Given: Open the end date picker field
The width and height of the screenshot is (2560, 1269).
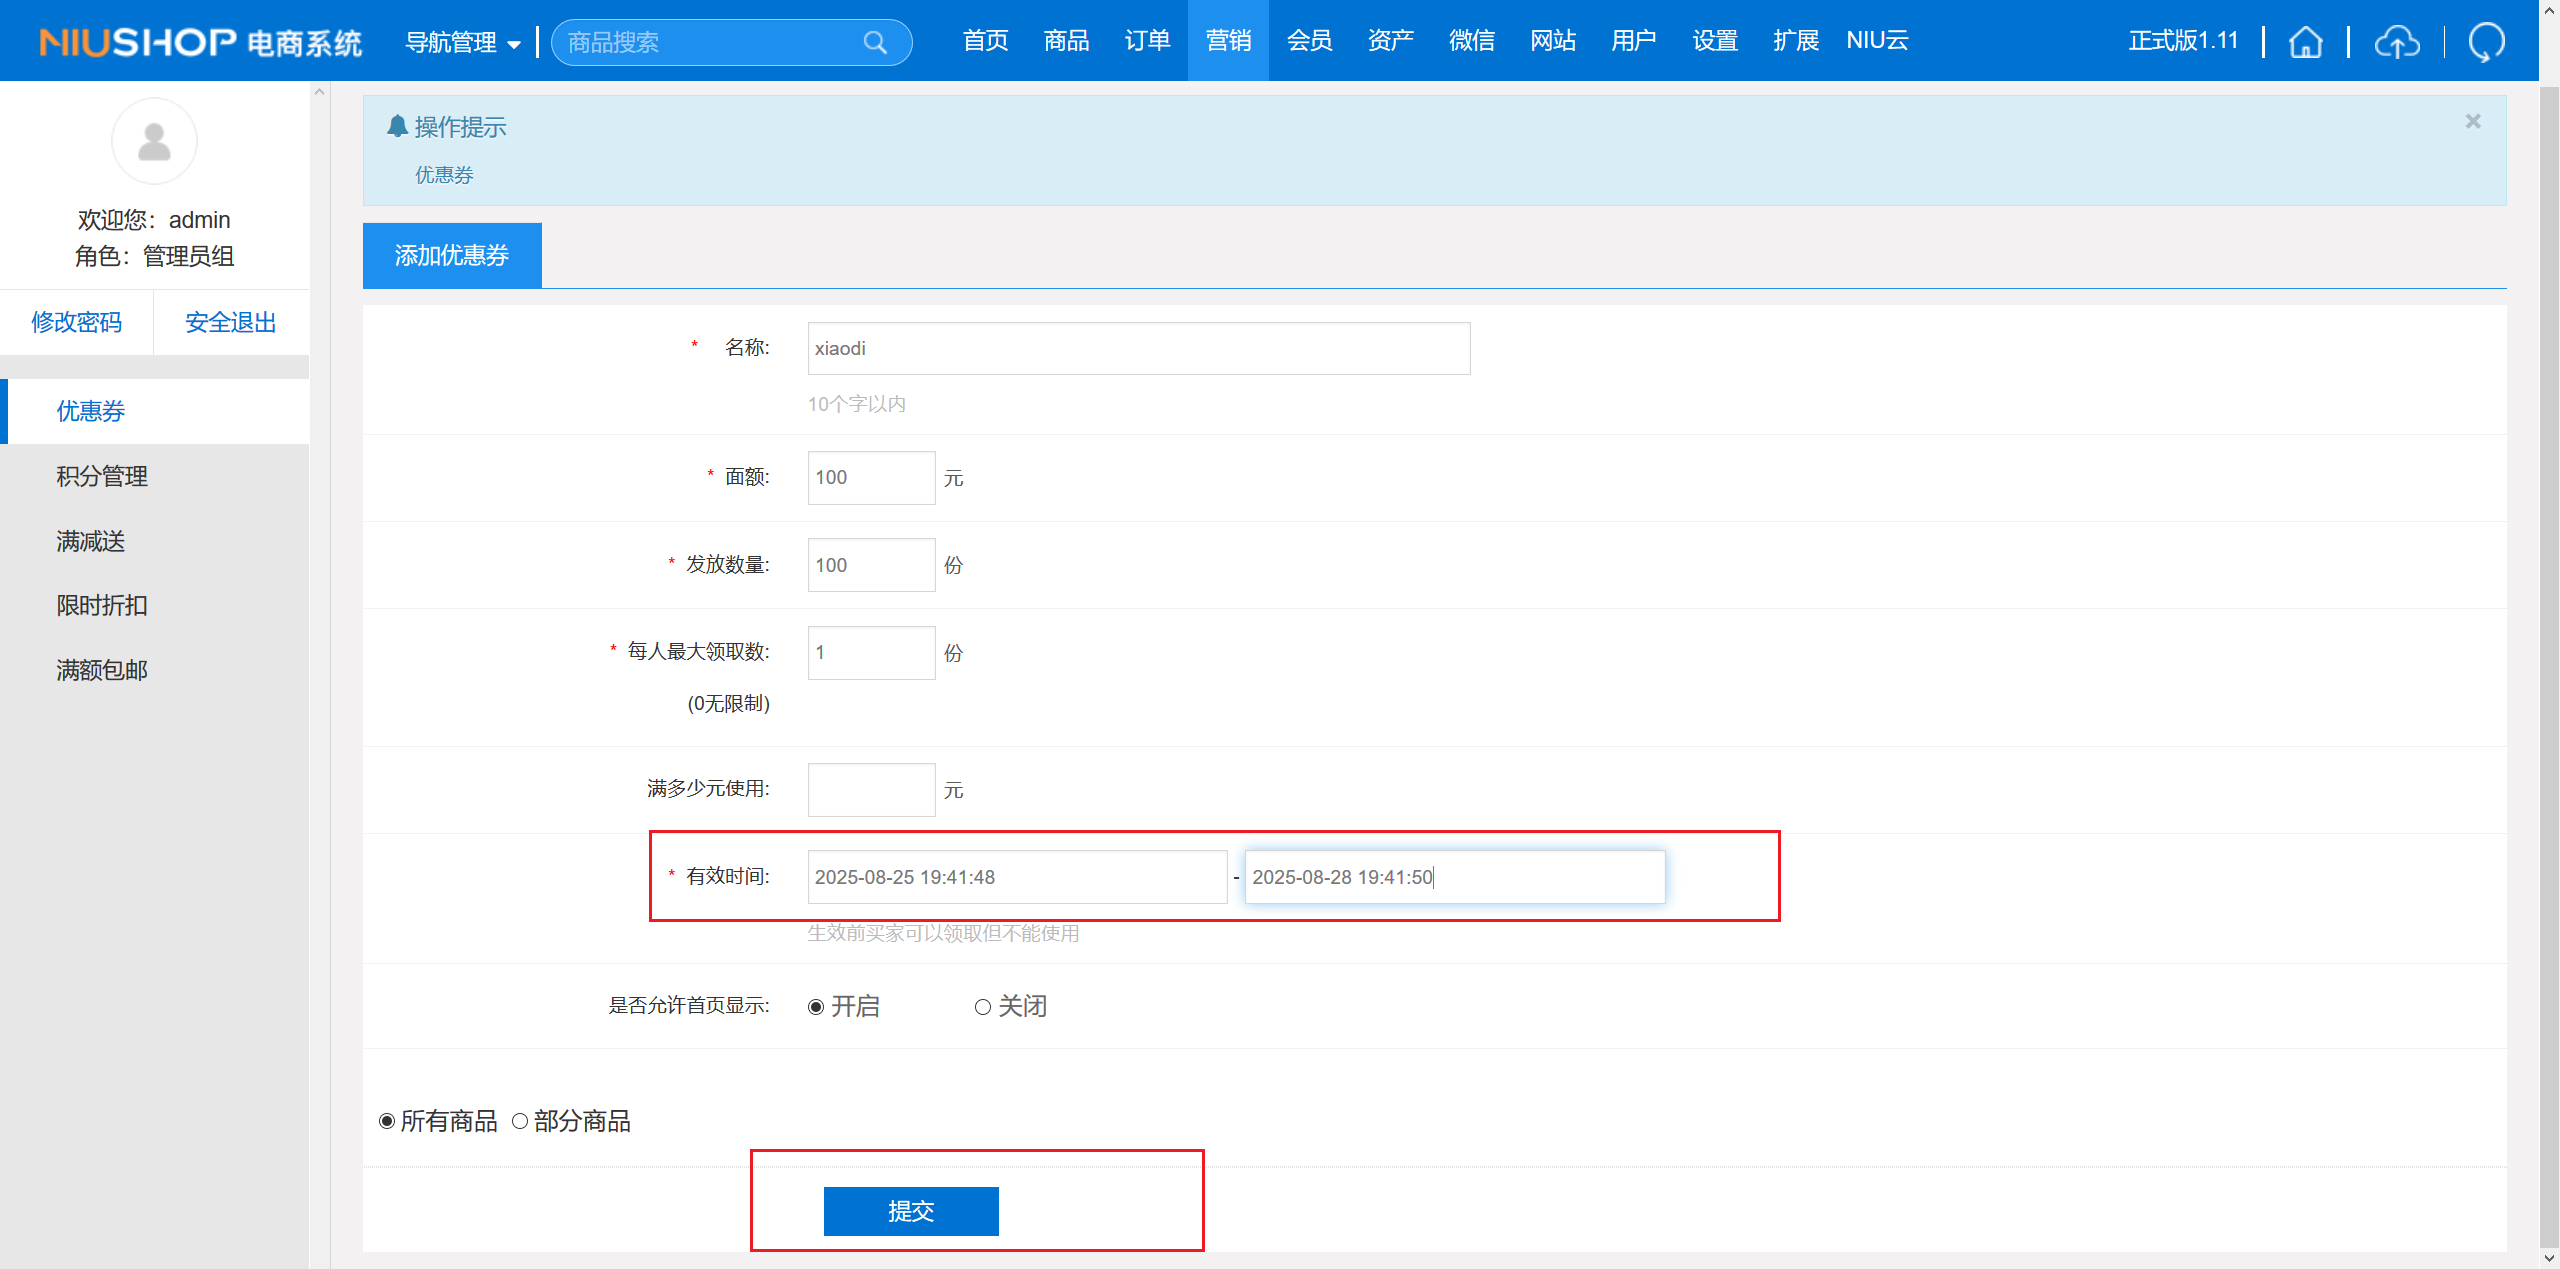Looking at the screenshot, I should [1454, 877].
